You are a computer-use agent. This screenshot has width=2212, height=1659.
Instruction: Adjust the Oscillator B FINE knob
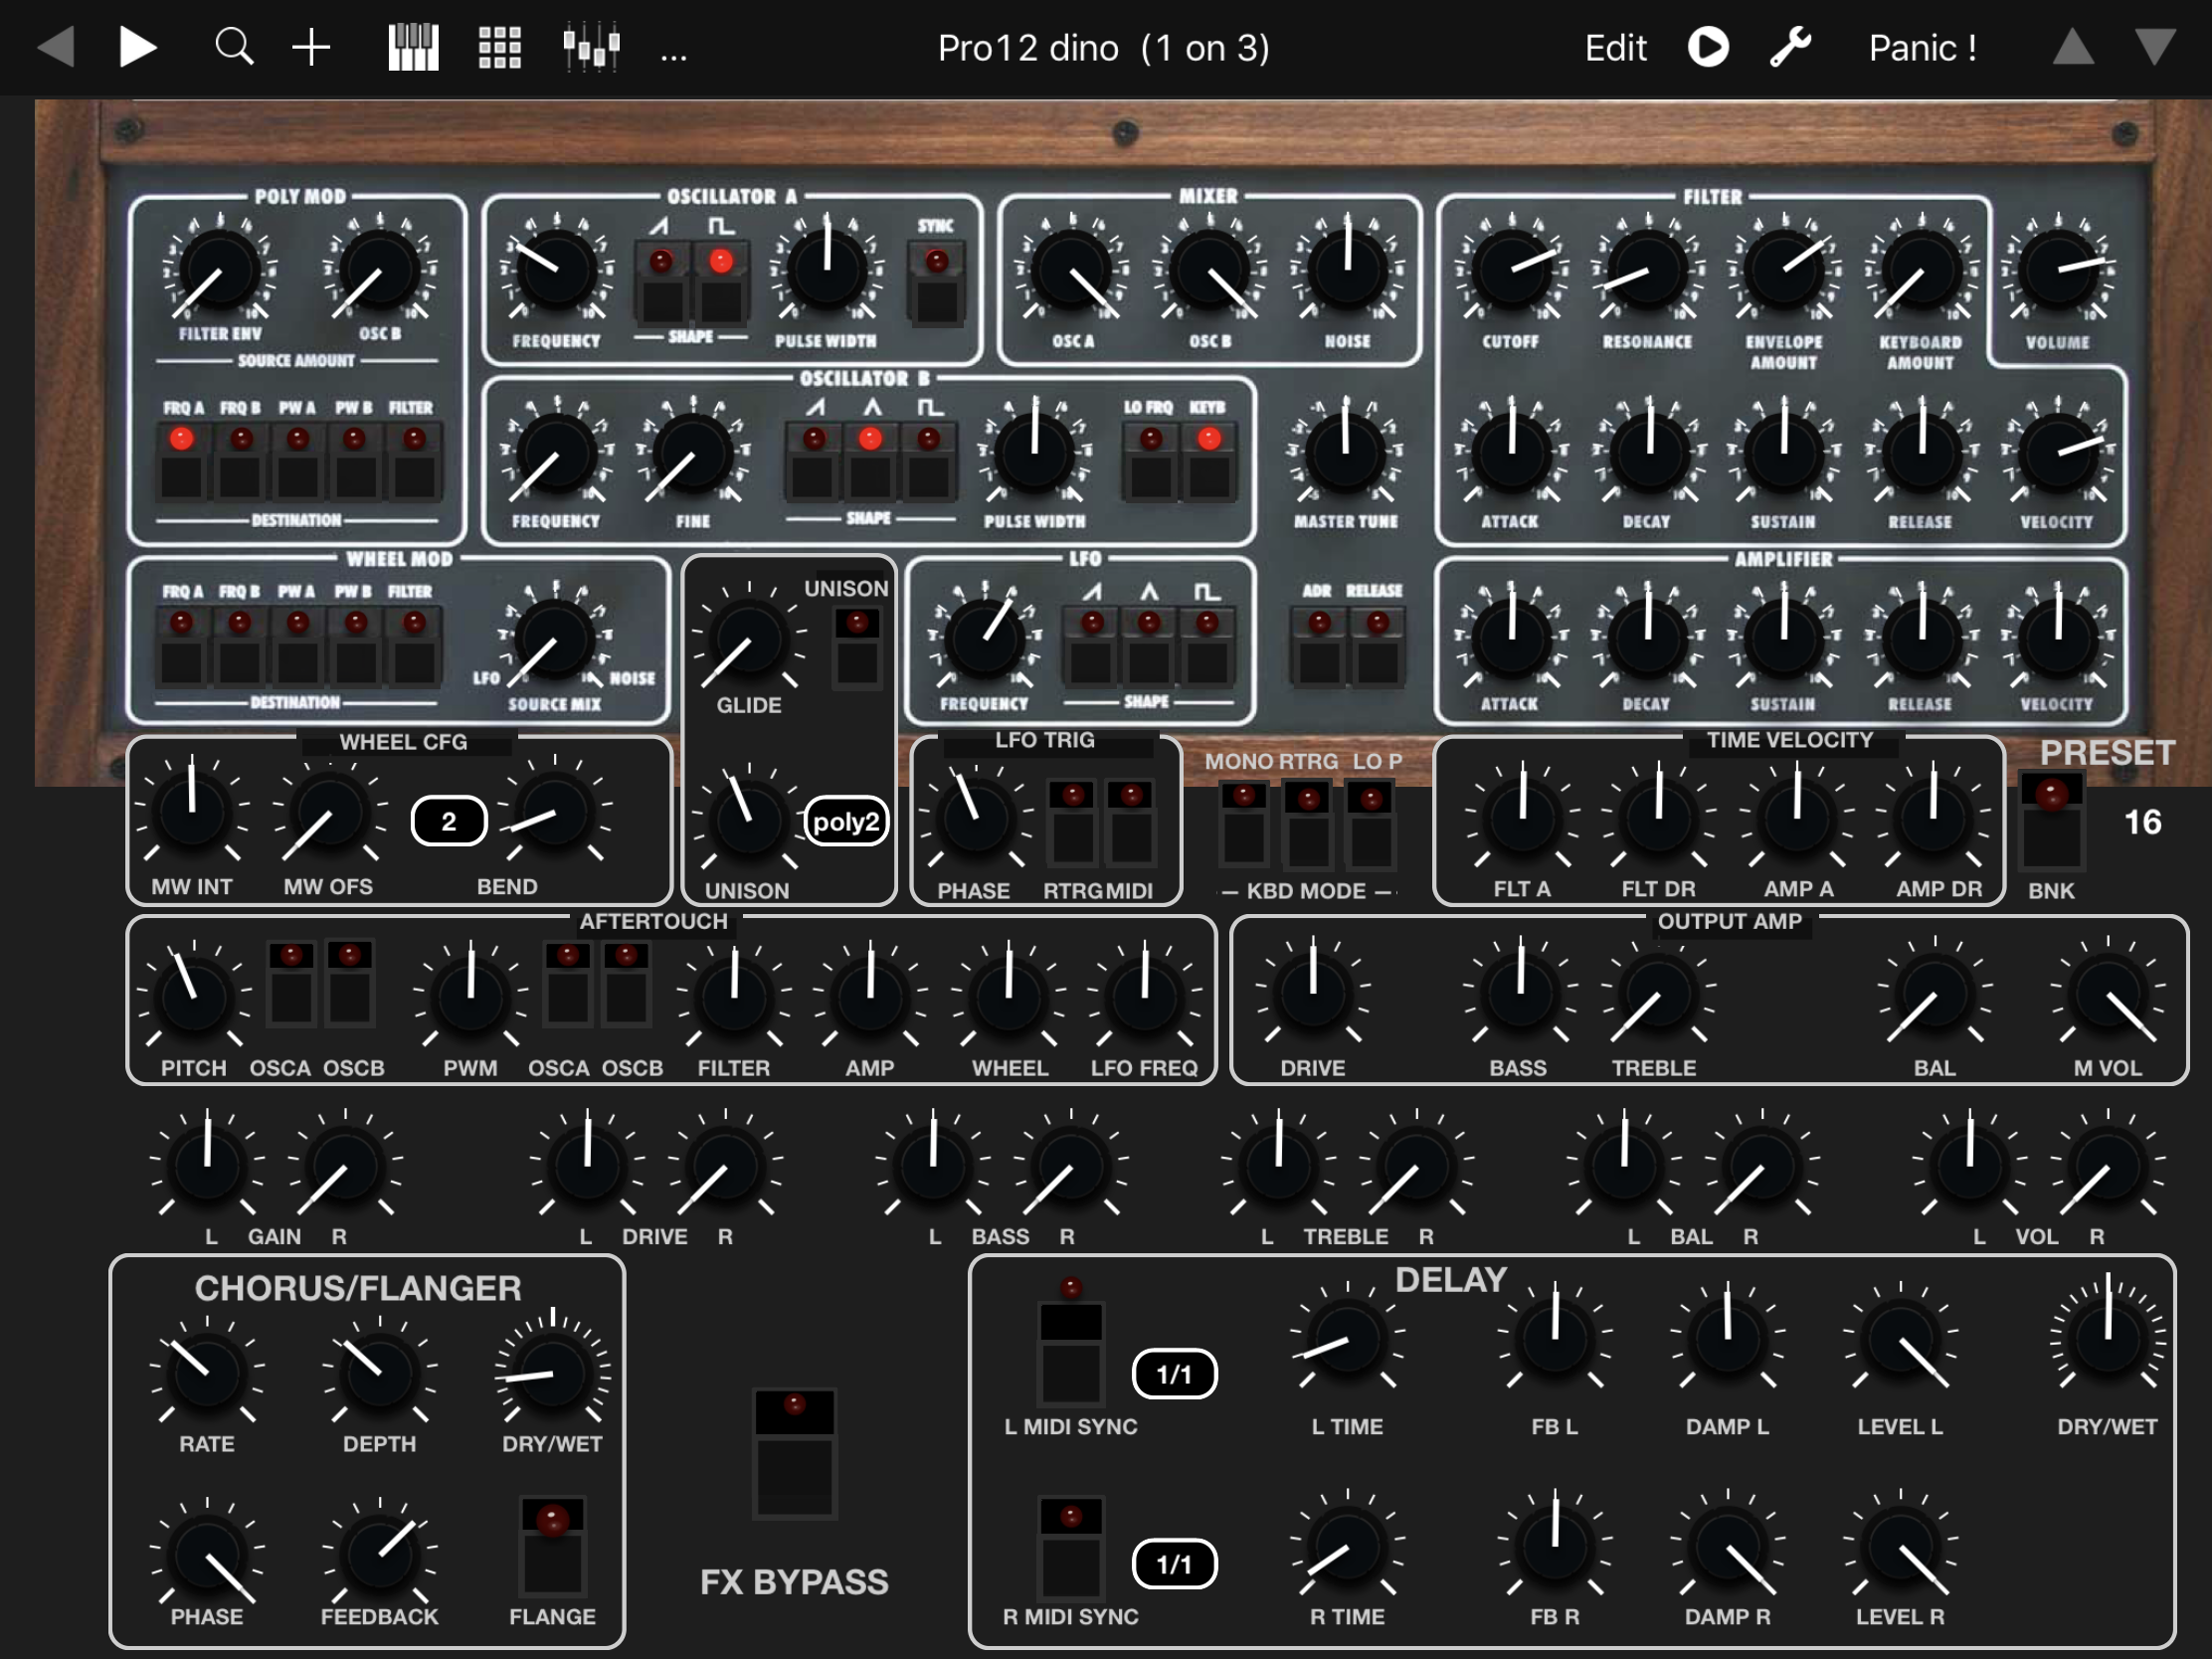coord(692,452)
